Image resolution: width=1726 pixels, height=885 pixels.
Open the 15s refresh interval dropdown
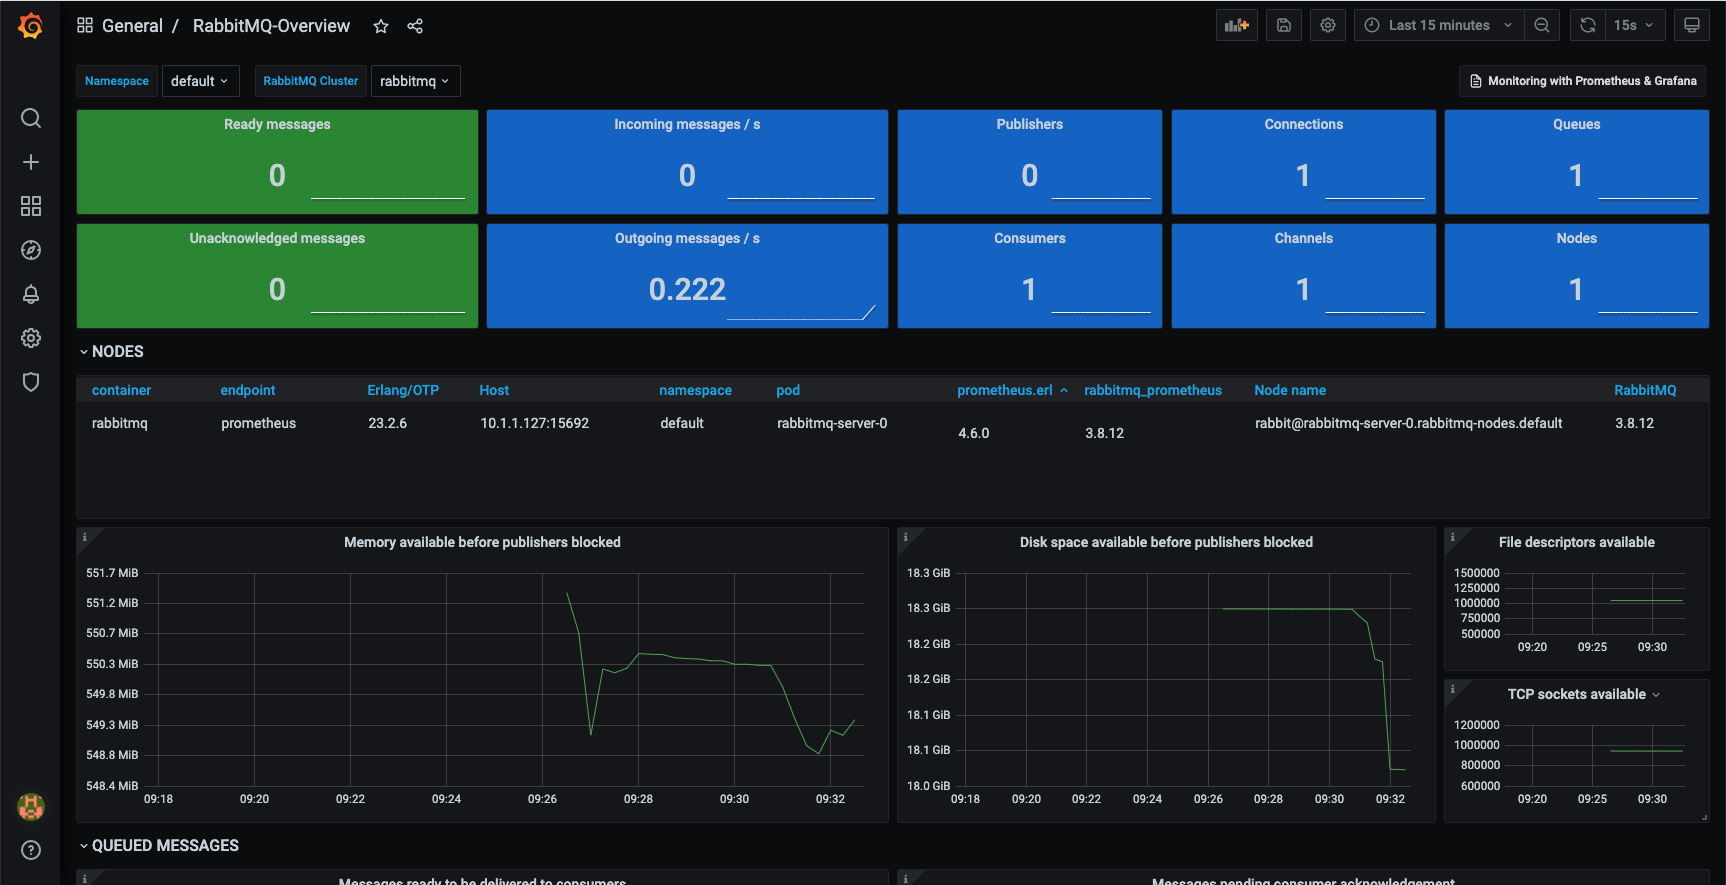1634,25
